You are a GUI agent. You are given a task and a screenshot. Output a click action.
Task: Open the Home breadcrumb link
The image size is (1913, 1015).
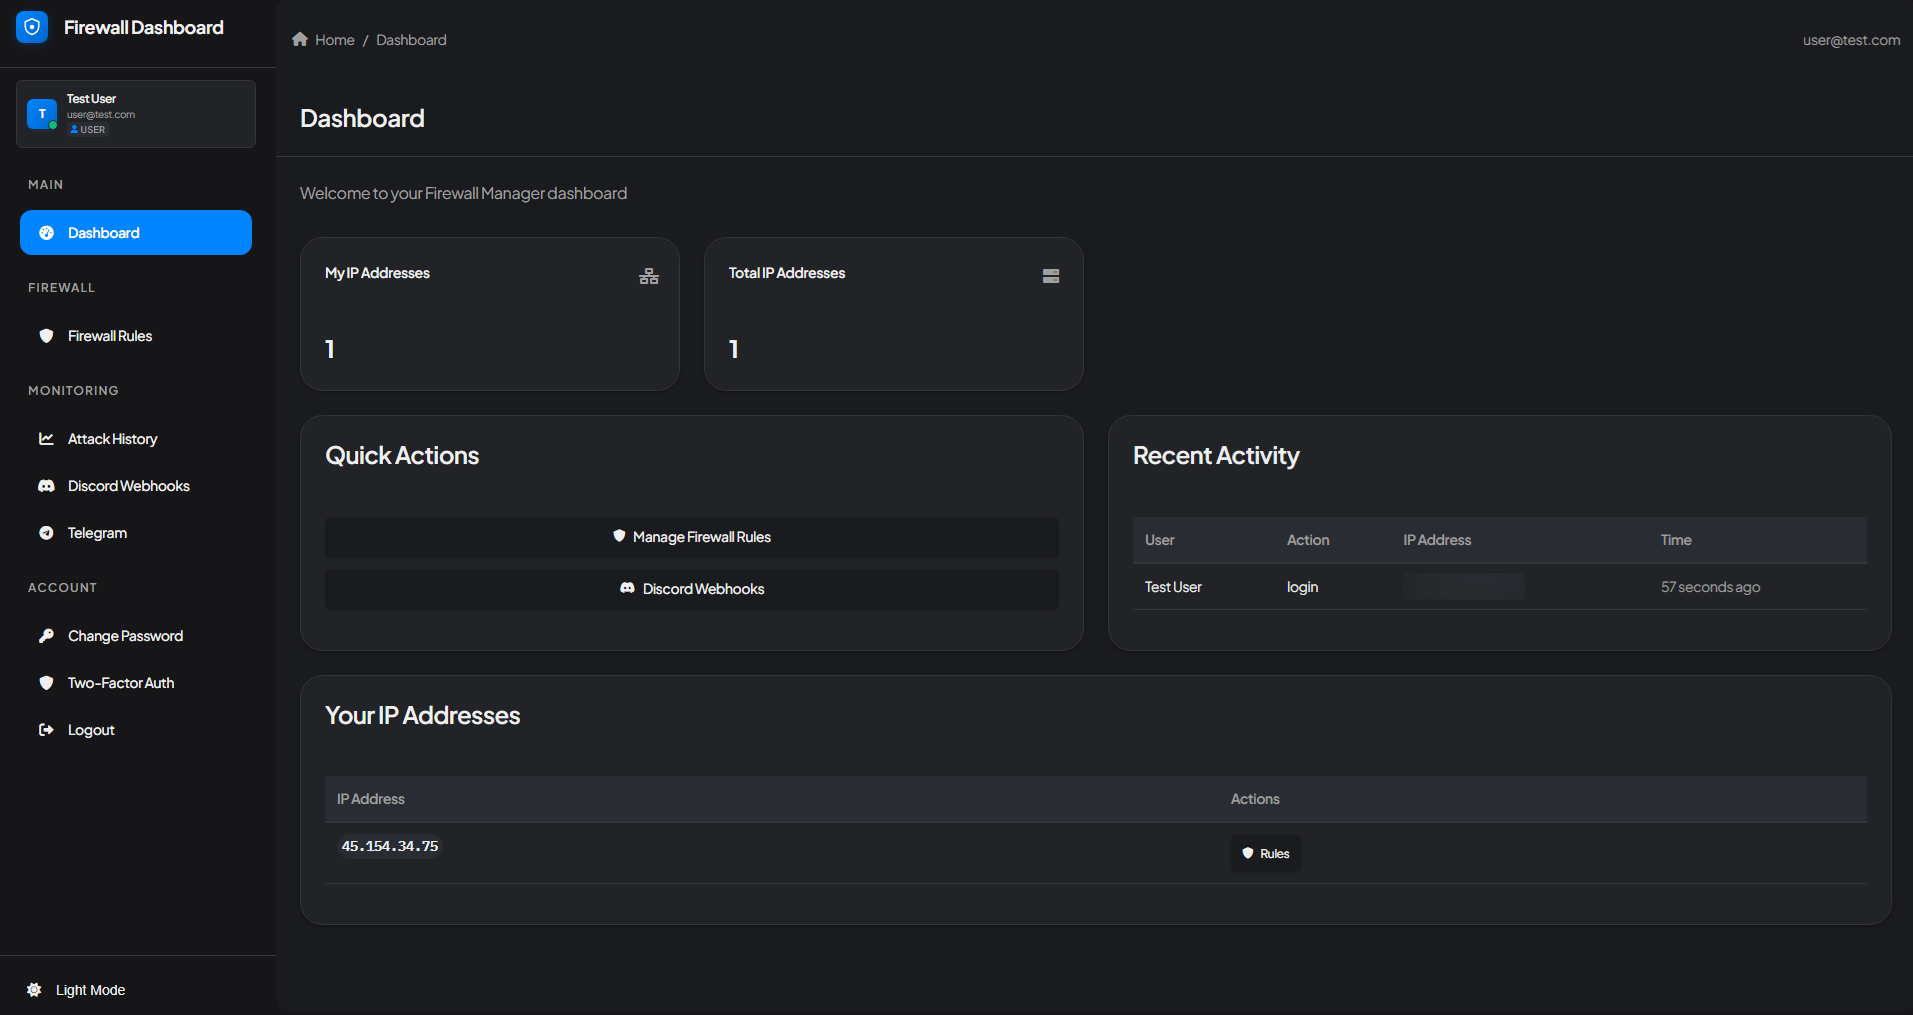coord(335,39)
